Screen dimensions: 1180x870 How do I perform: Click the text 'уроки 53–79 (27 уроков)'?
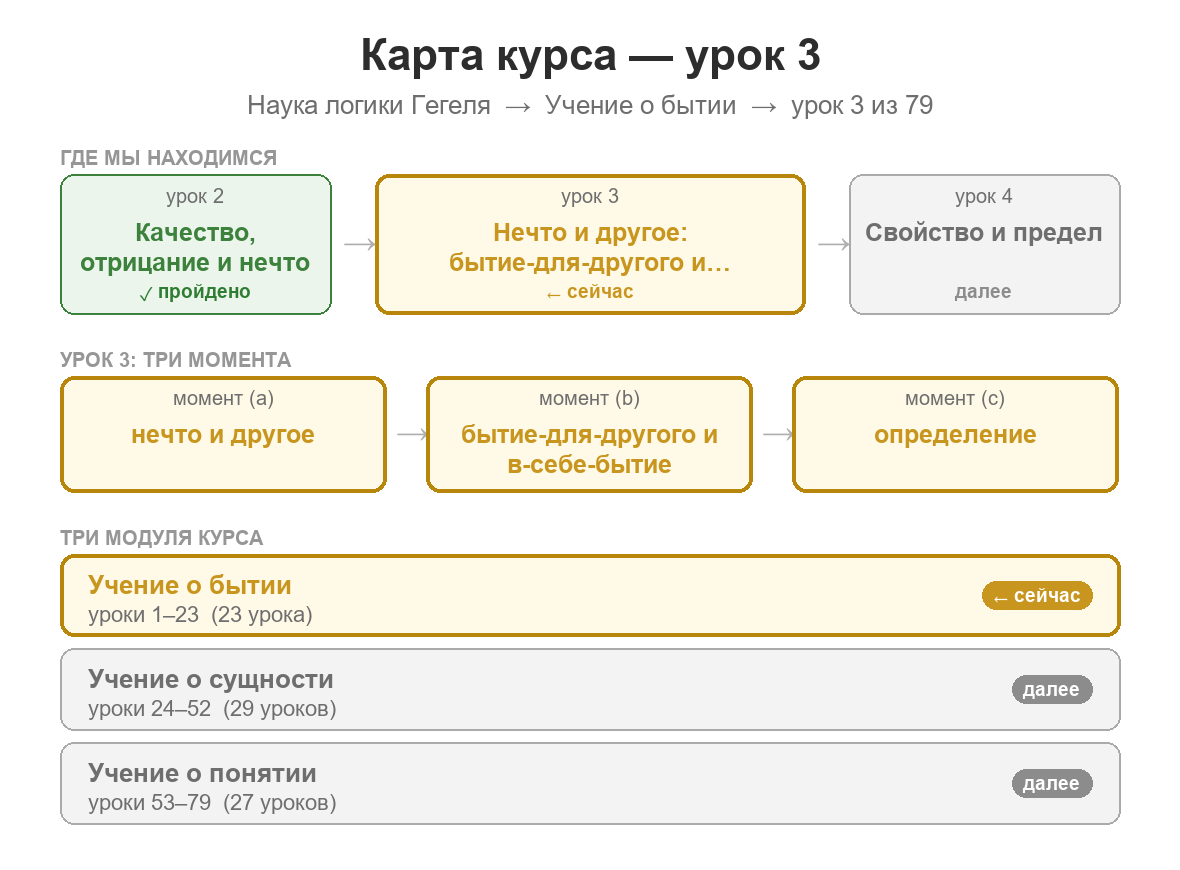click(212, 803)
